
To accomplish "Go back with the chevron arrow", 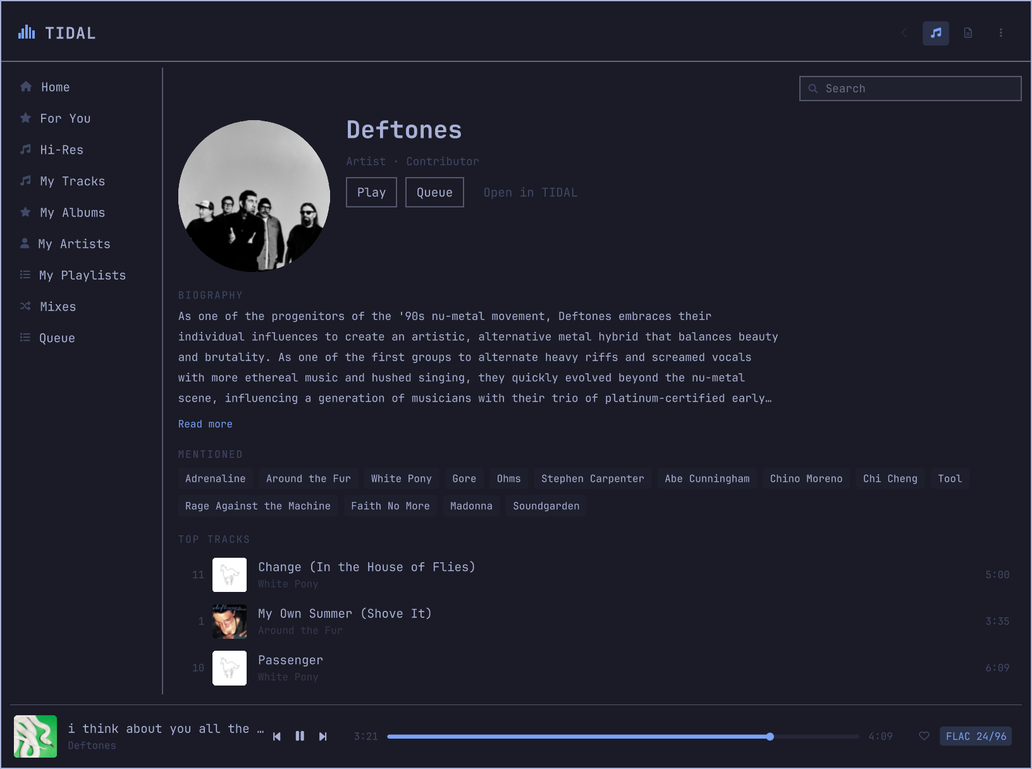I will point(904,33).
